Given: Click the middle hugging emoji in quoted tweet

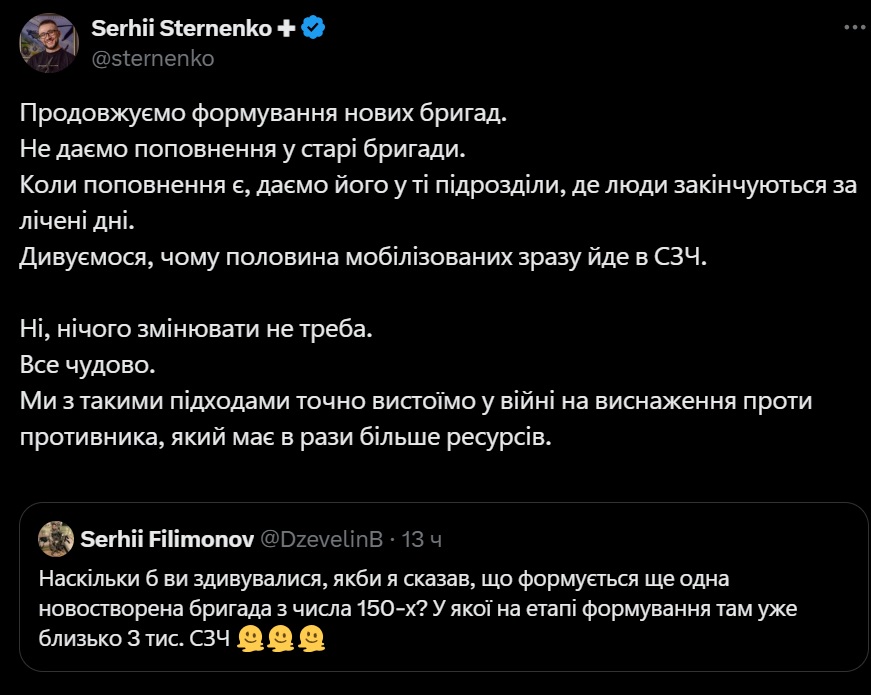Looking at the screenshot, I should (x=281, y=635).
